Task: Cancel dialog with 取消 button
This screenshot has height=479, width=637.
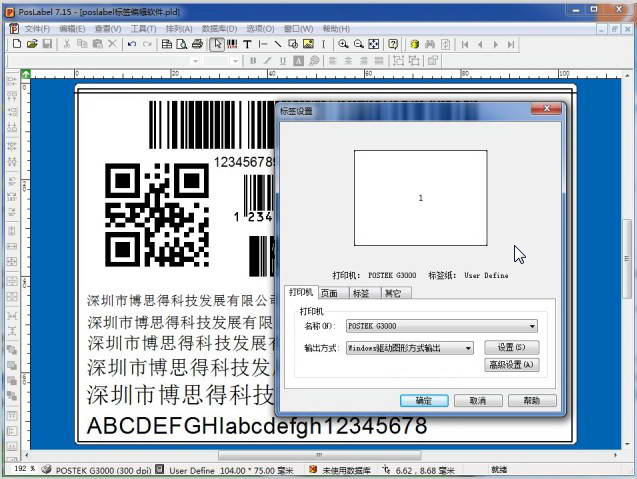Action: [478, 401]
